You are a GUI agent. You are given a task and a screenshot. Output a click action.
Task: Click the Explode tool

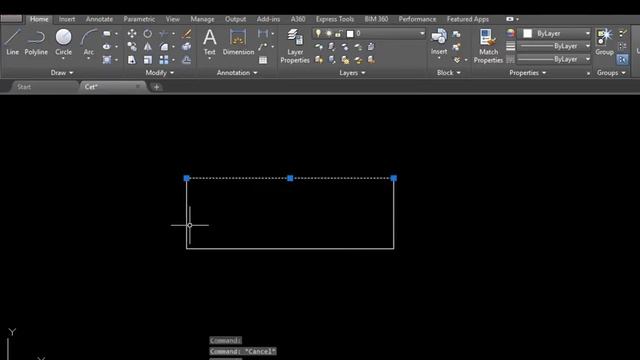tap(186, 47)
